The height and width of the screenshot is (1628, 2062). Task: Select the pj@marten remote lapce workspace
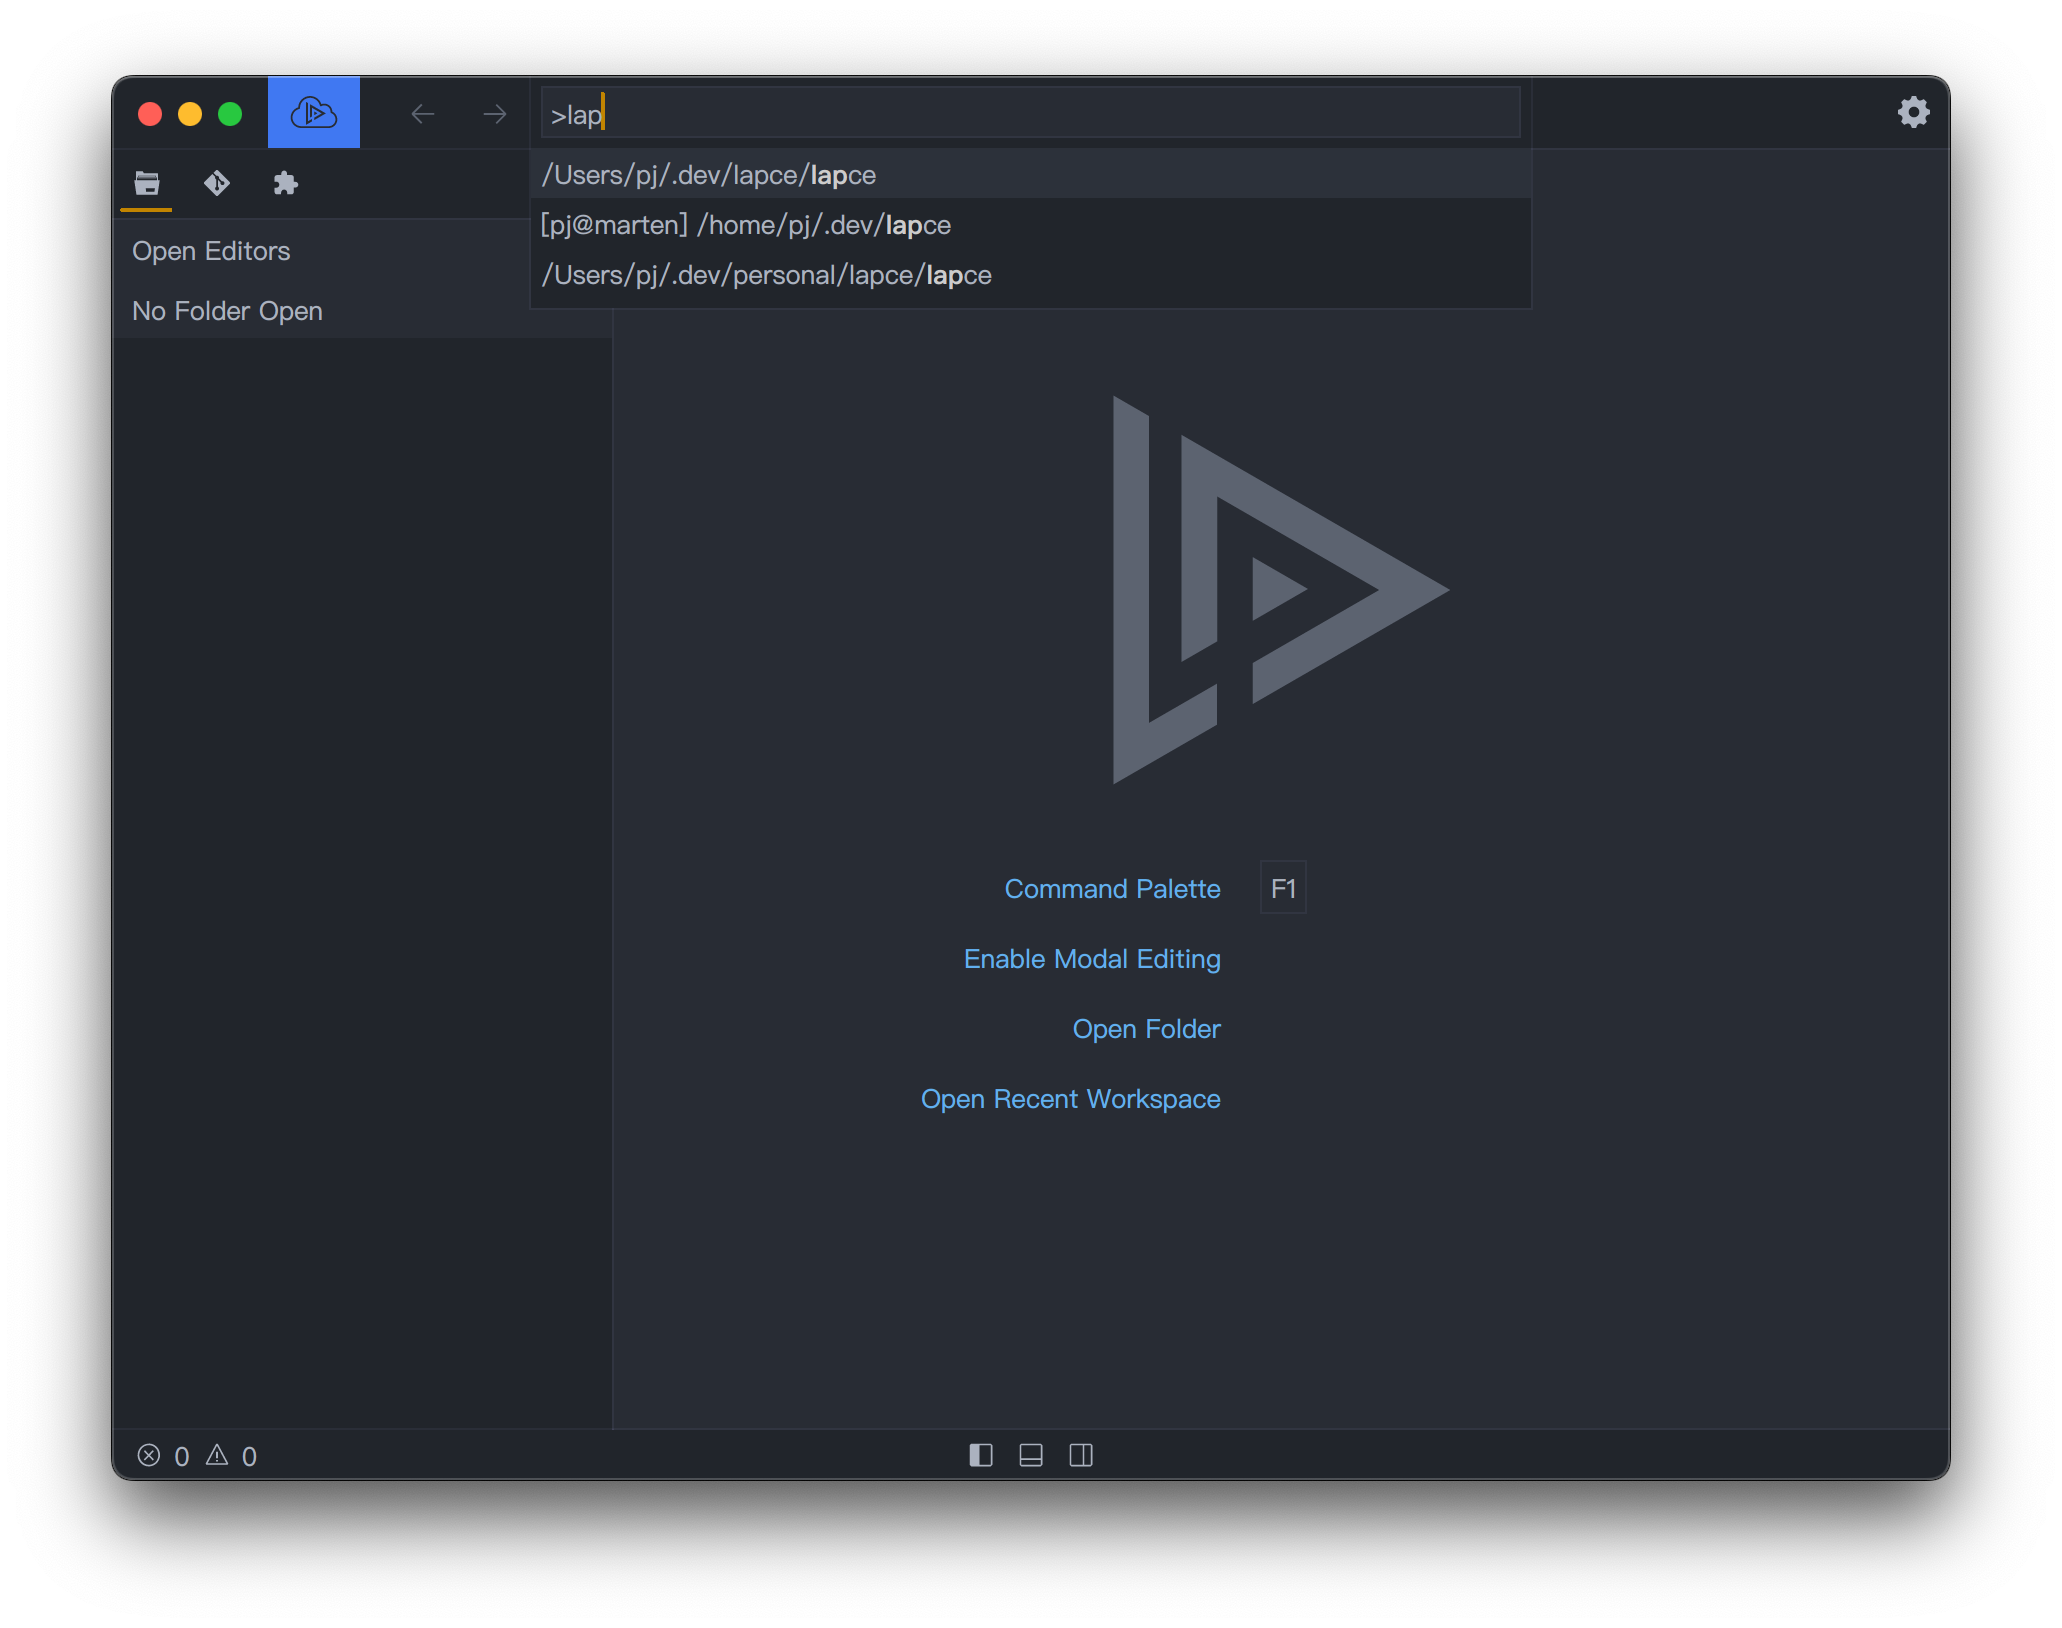(745, 225)
